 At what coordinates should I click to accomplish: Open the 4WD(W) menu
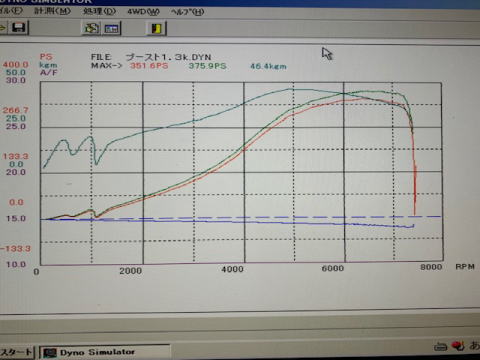[x=143, y=12]
